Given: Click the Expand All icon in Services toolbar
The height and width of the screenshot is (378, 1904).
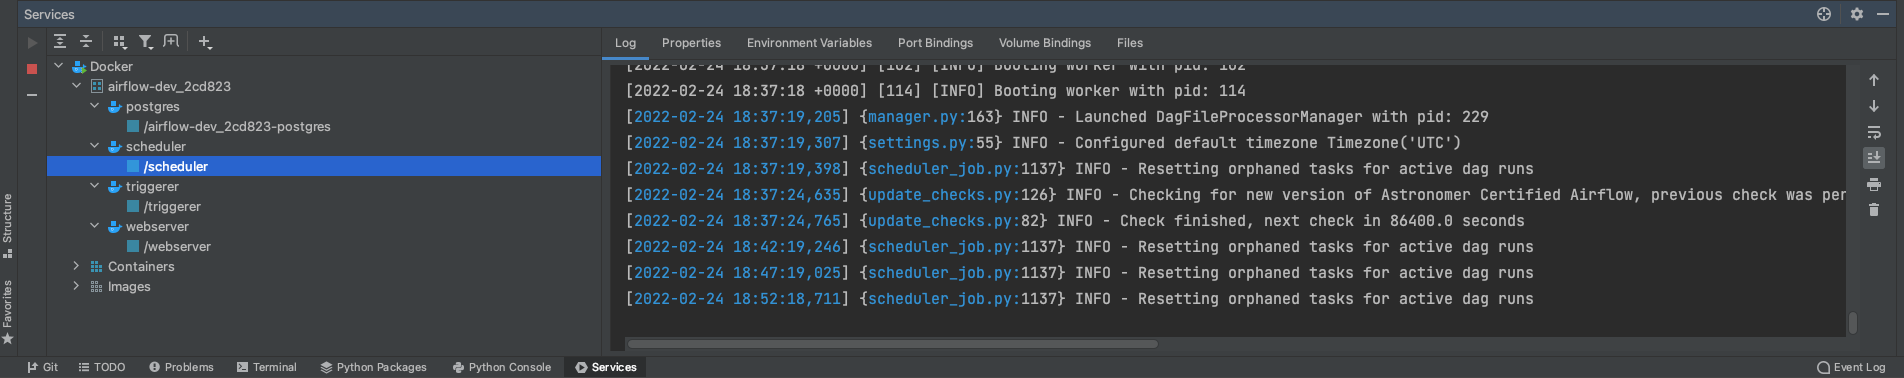Looking at the screenshot, I should [x=60, y=41].
